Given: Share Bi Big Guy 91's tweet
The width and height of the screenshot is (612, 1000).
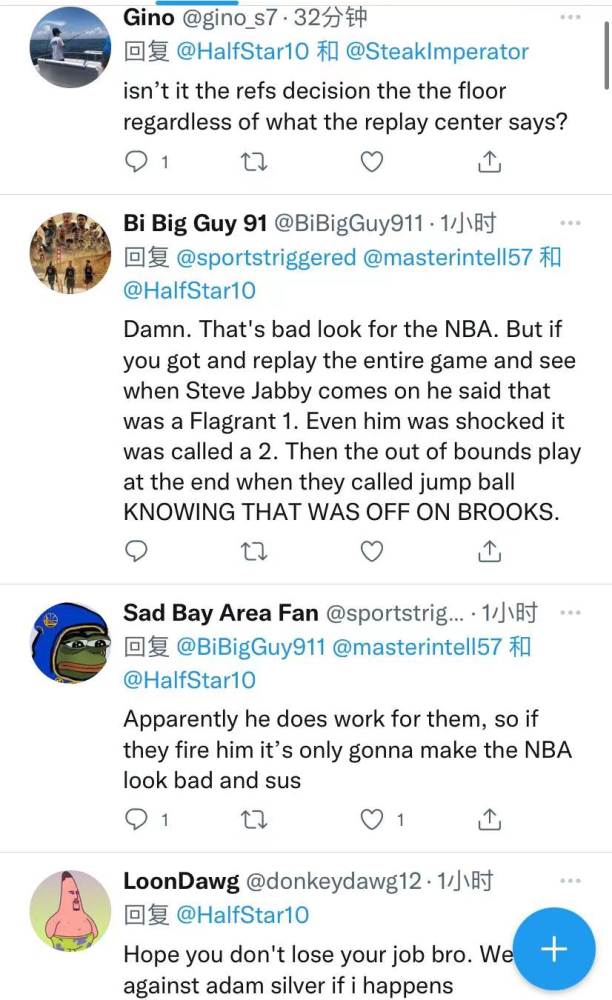Looking at the screenshot, I should pos(489,550).
